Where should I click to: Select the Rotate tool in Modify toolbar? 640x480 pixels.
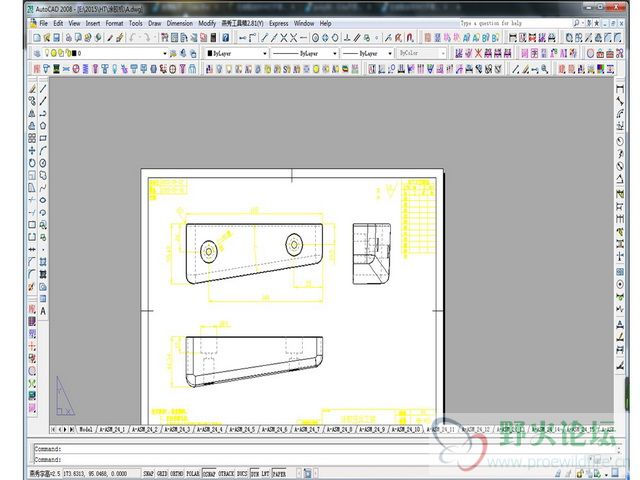click(x=32, y=163)
